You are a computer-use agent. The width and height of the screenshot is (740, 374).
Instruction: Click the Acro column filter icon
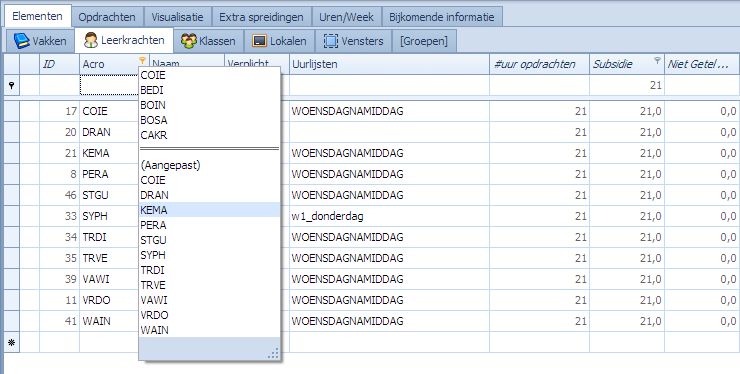[x=142, y=60]
